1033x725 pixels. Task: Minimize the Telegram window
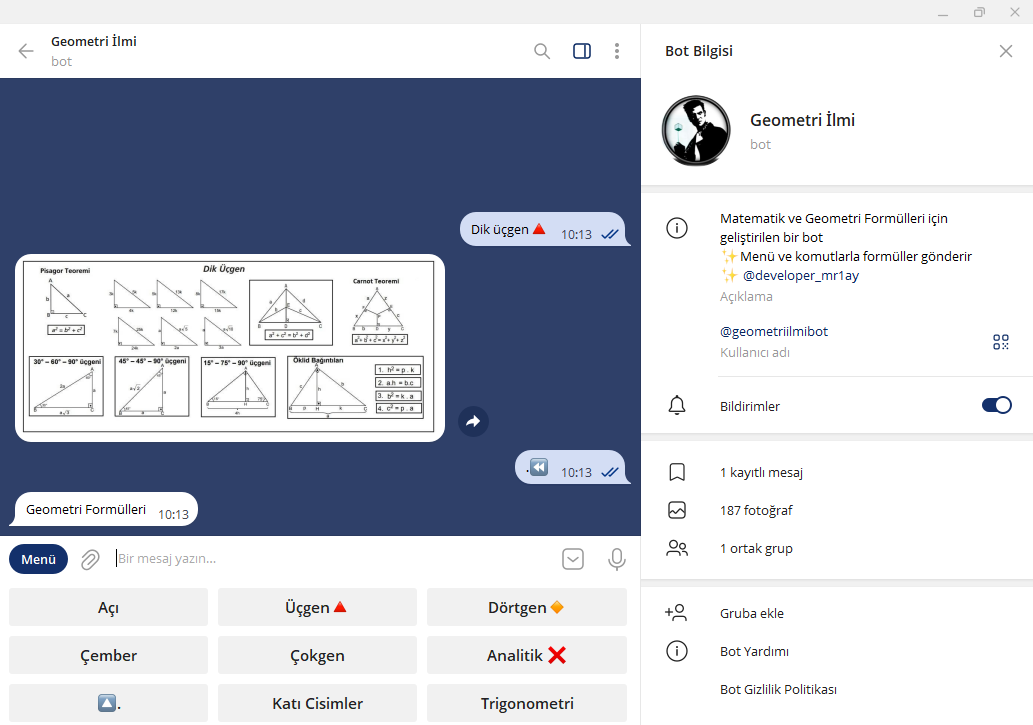point(943,12)
